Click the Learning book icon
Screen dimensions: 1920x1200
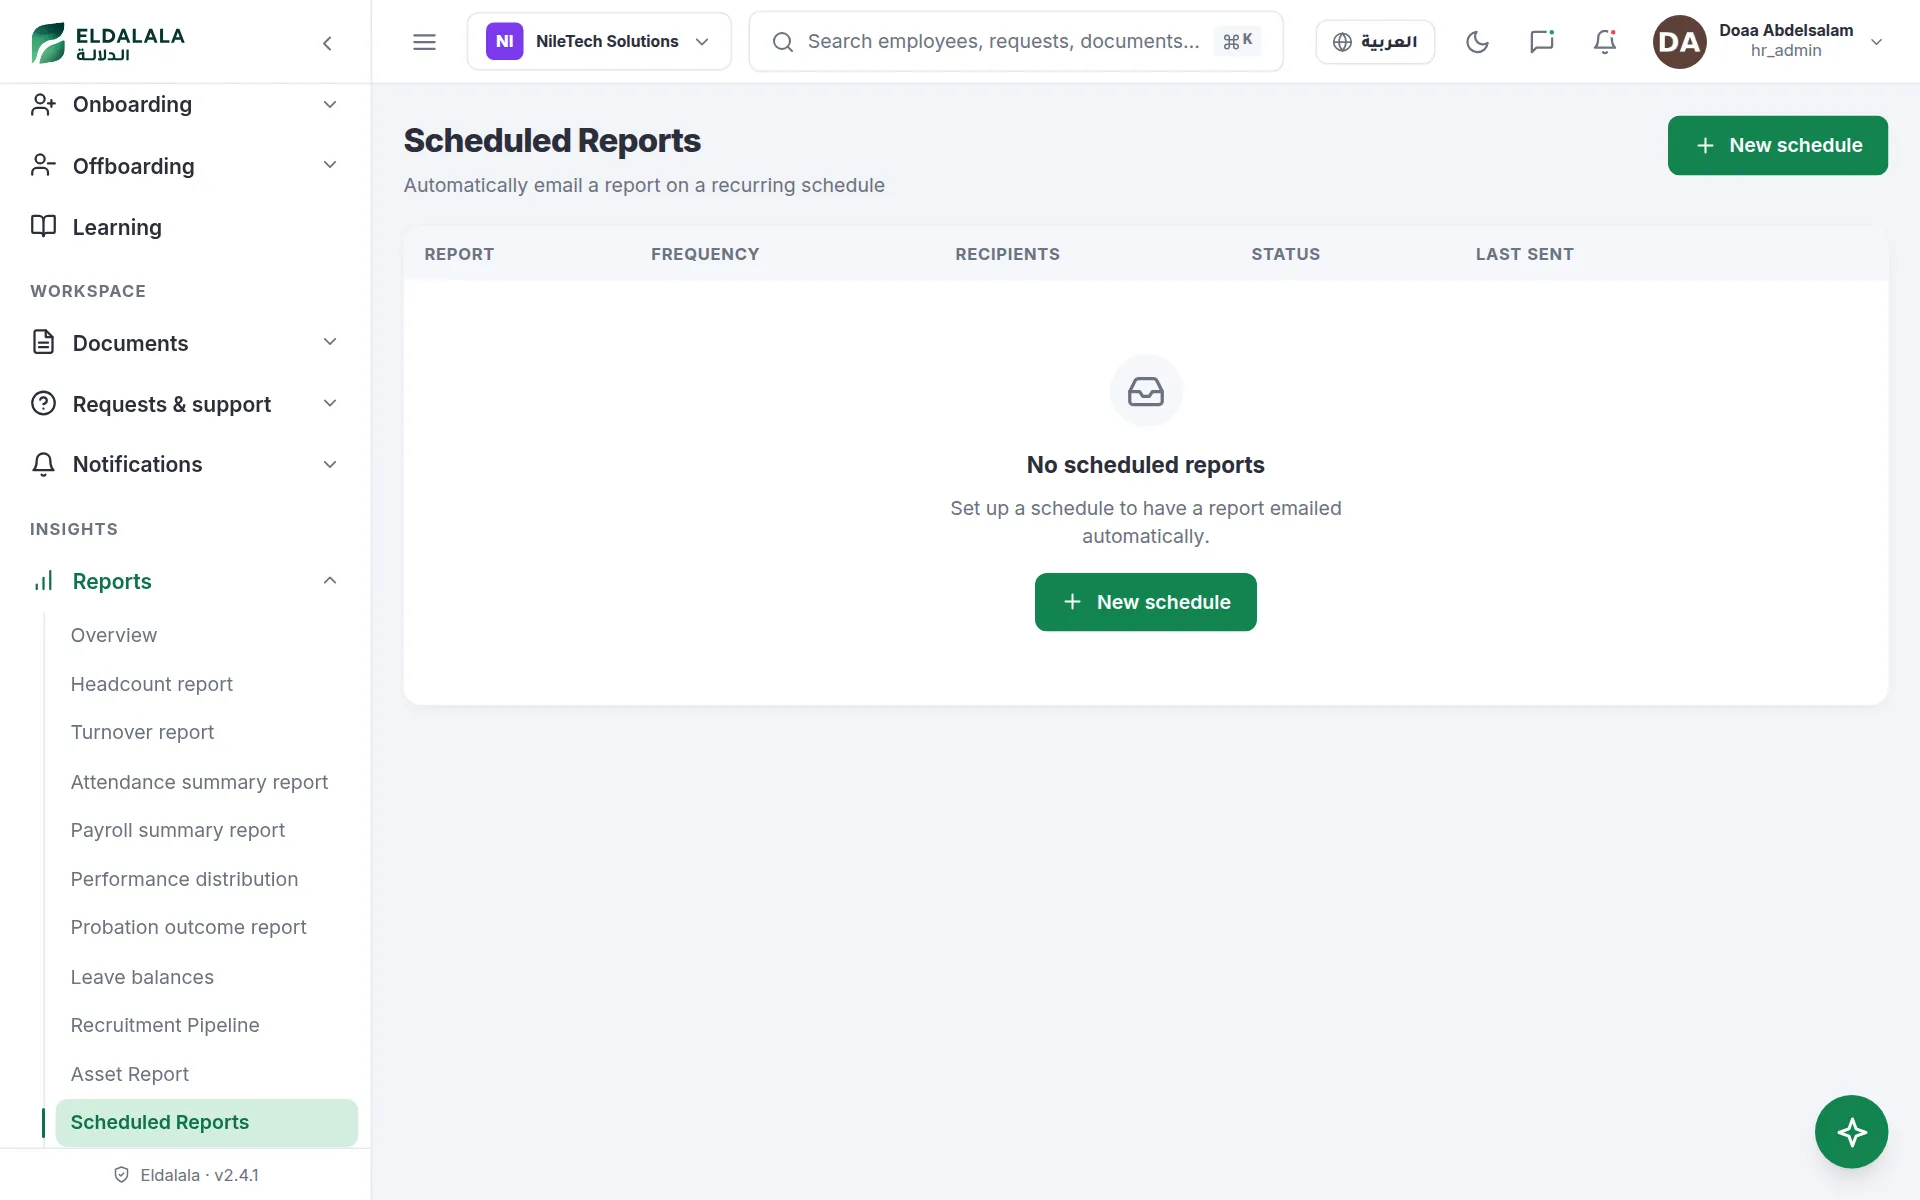coord(43,227)
